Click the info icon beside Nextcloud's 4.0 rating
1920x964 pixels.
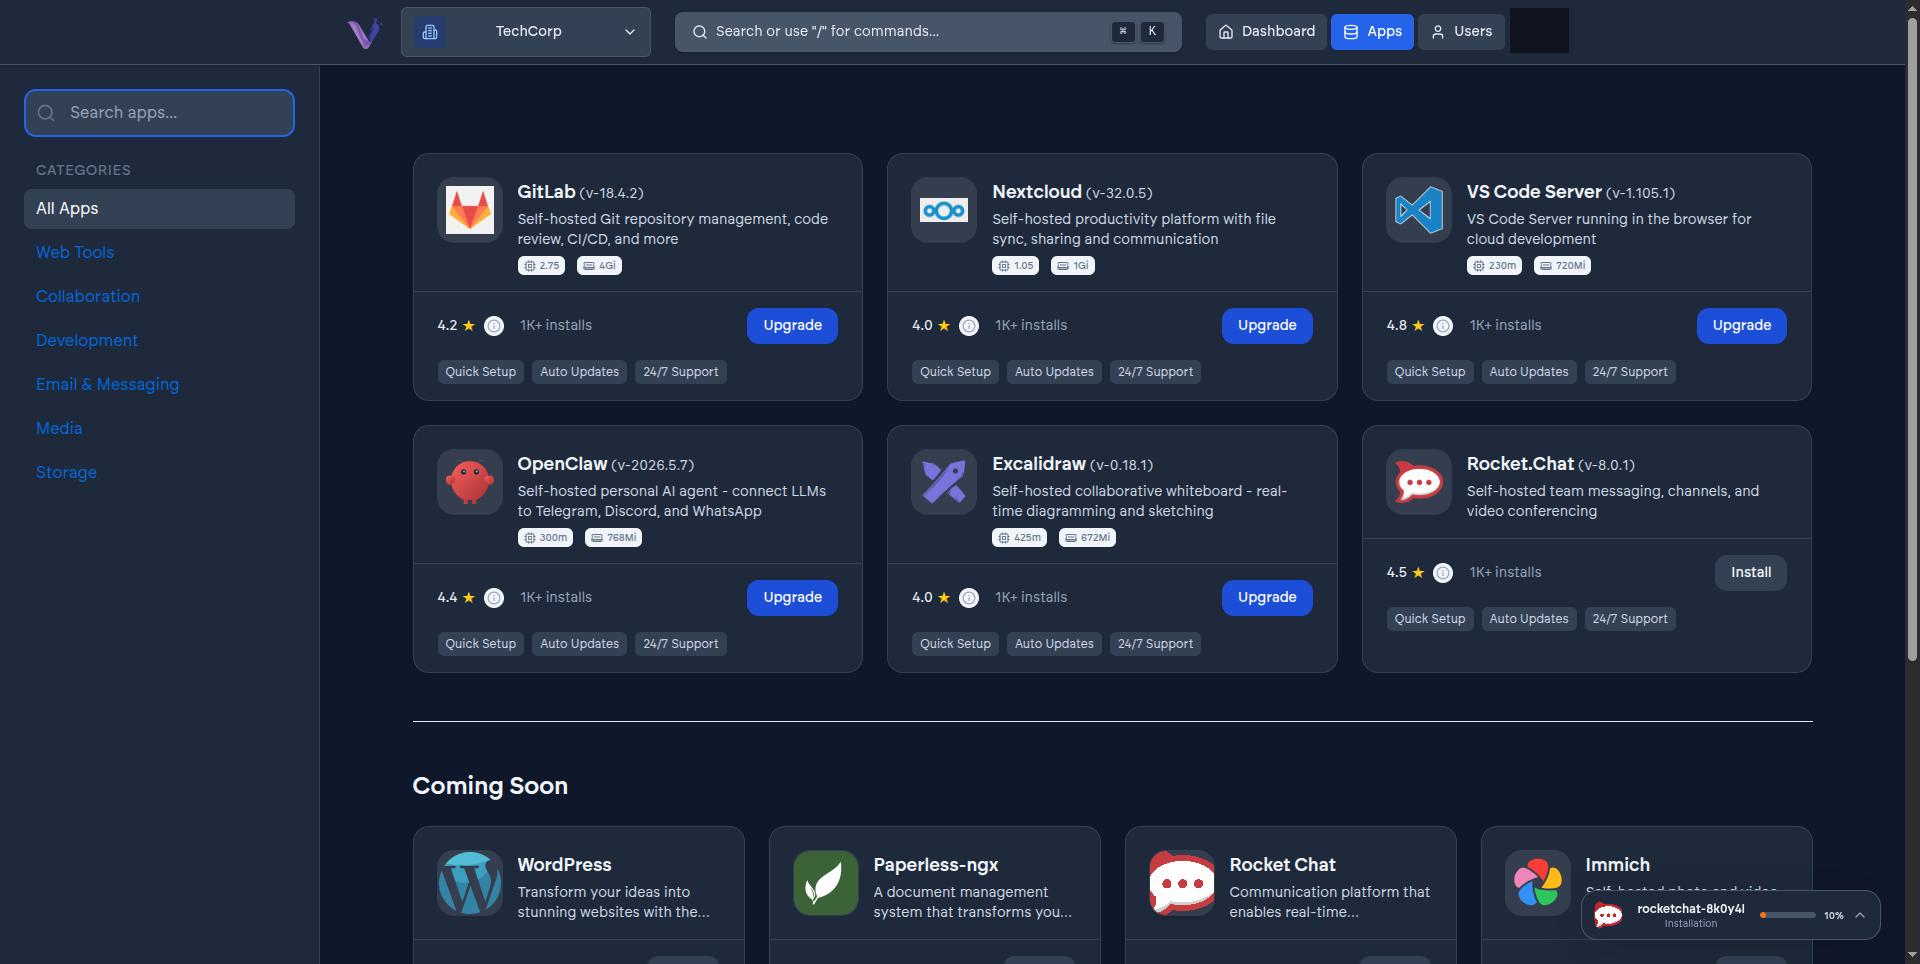point(969,326)
